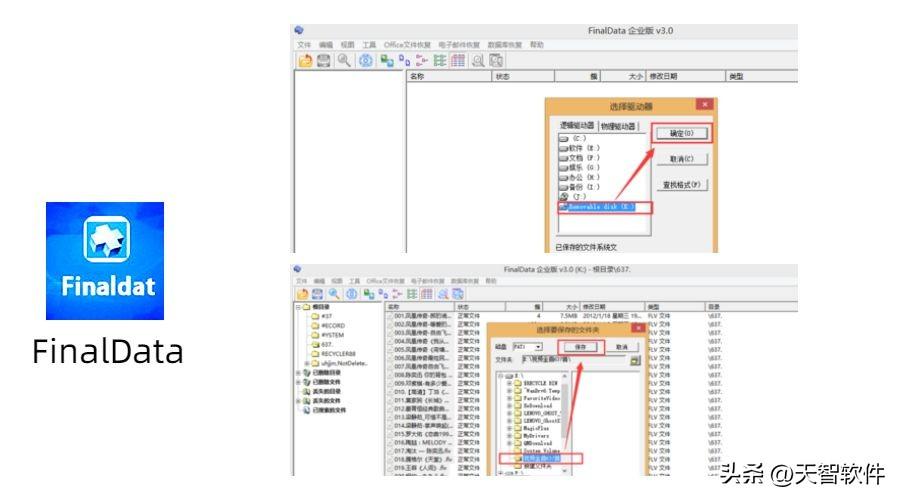Screen dimensions: 900x500
Task: Select RECYCLER88 folder in tree
Action: [333, 354]
